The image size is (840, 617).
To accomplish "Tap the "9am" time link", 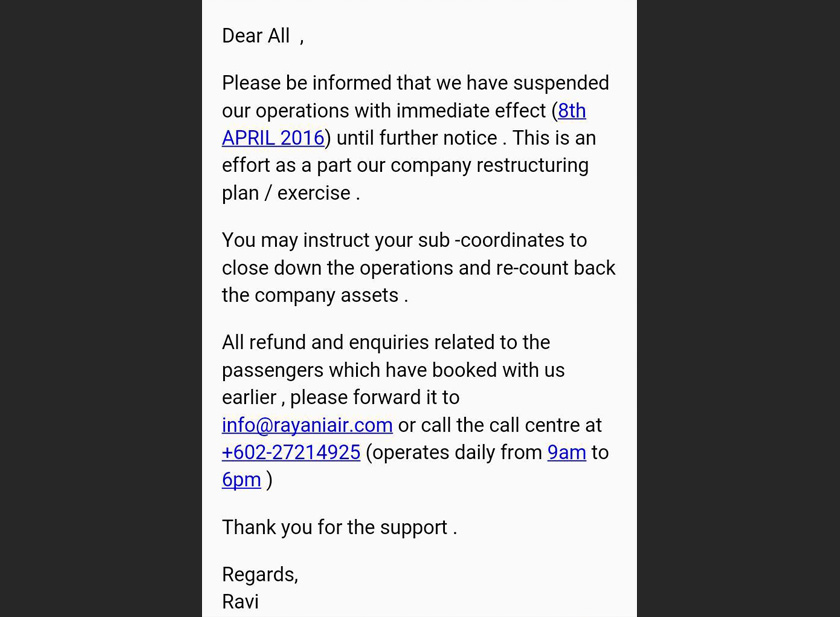I will click(x=566, y=452).
